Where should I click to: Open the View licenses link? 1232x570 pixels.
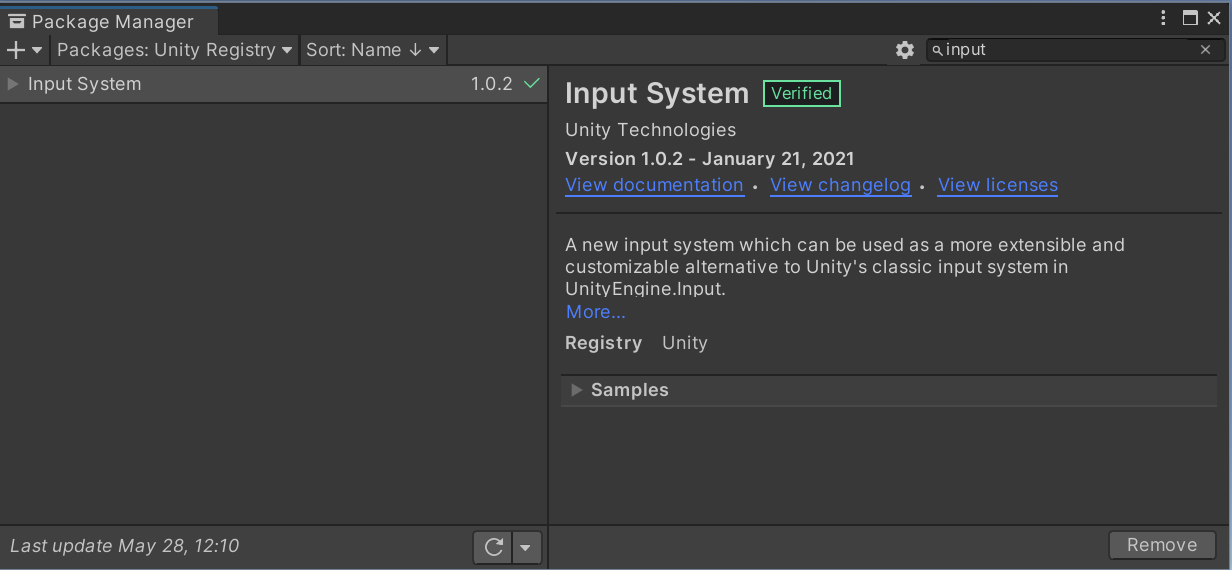[x=998, y=185]
